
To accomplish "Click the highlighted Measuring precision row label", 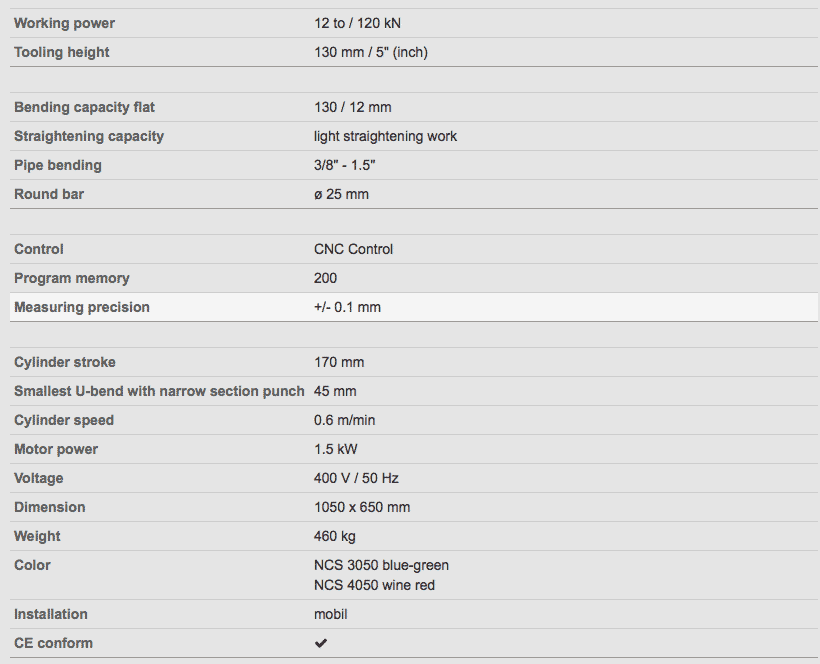I will pos(82,307).
